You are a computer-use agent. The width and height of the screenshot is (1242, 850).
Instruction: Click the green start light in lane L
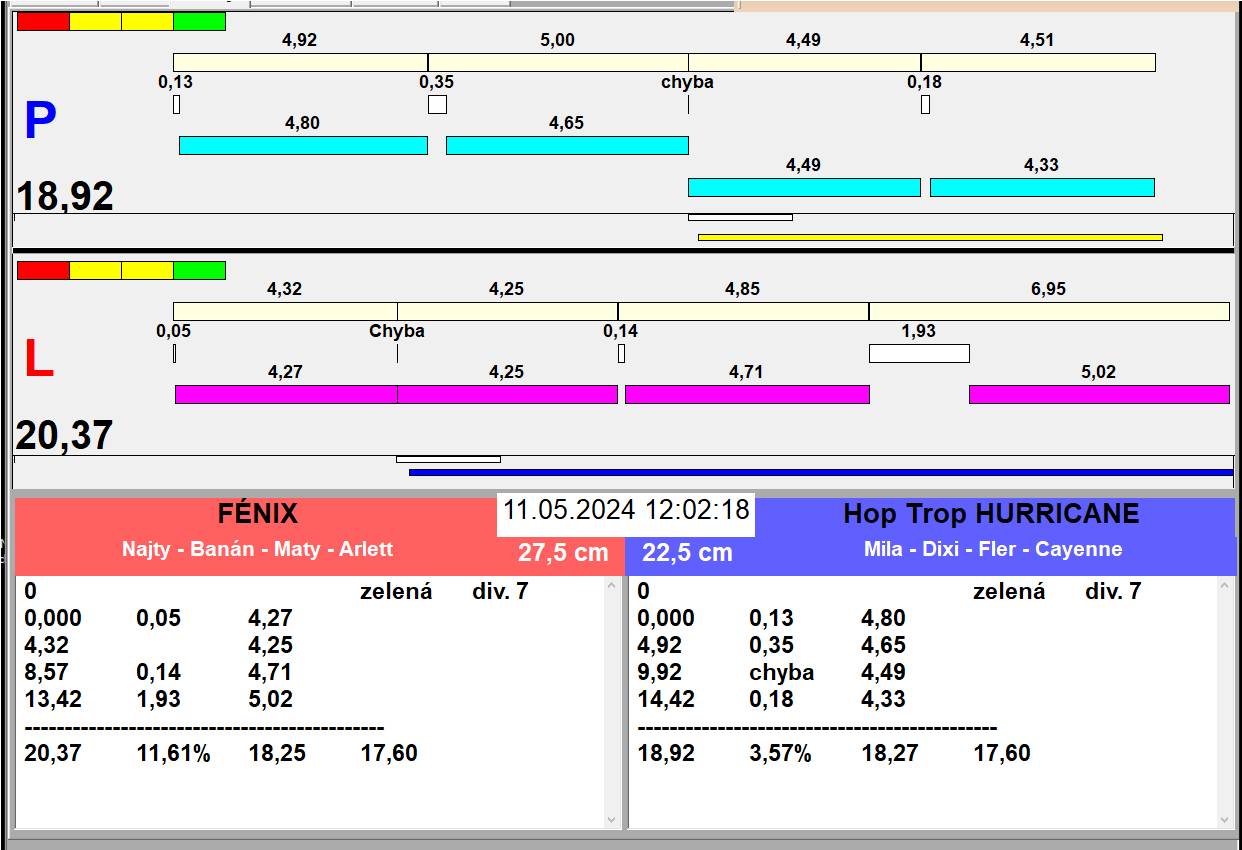199,270
